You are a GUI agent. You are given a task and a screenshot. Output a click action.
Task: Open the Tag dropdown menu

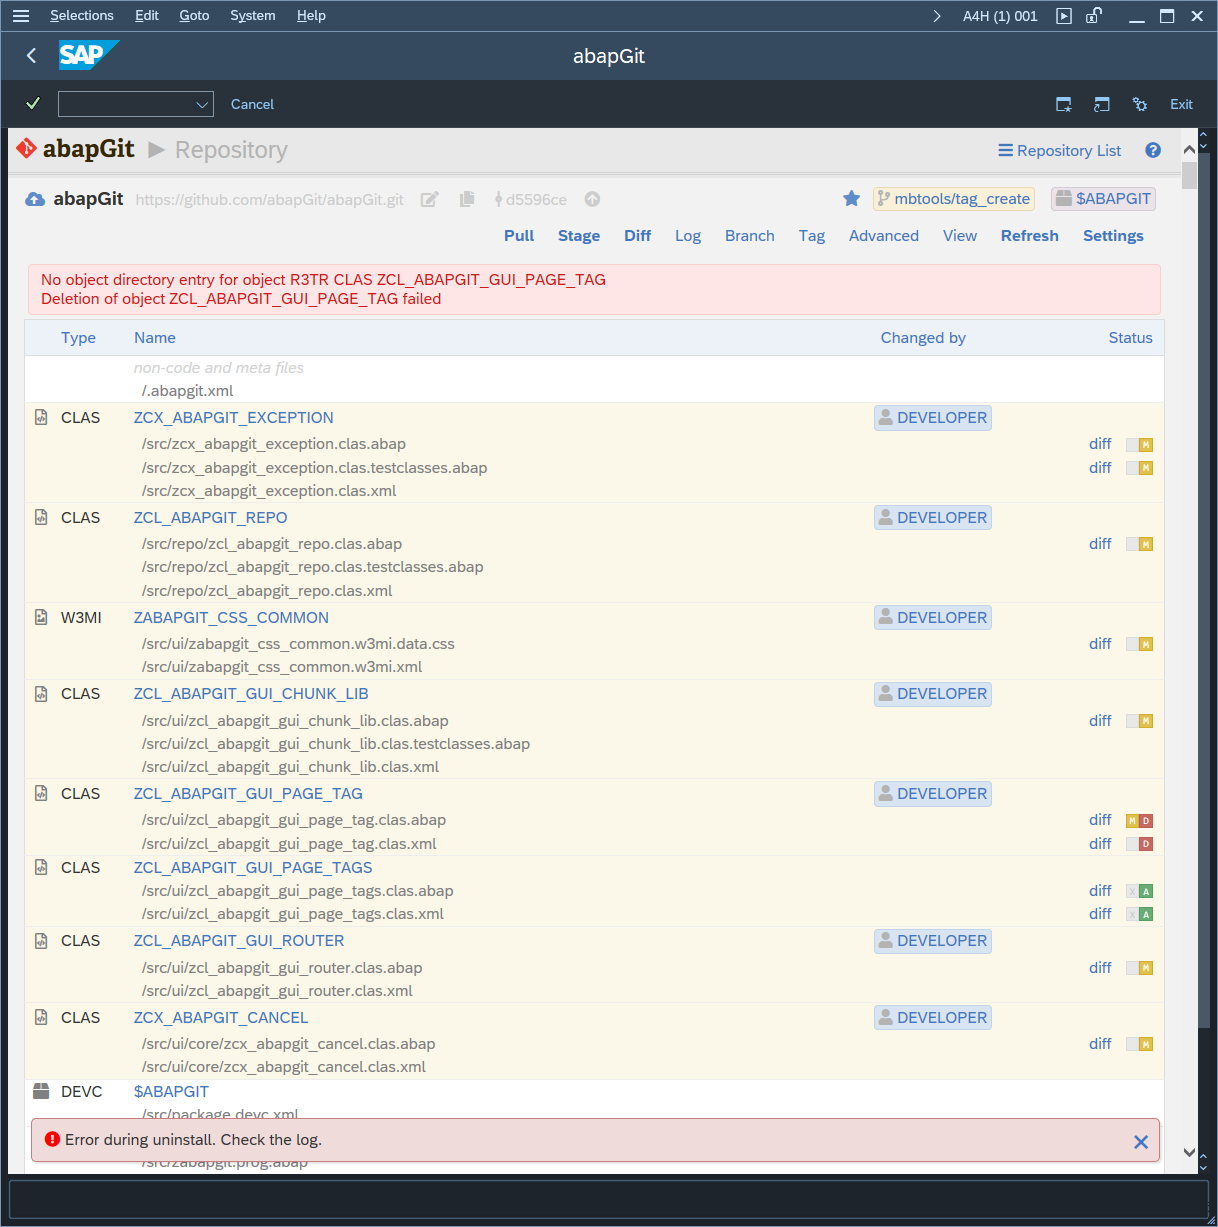point(812,236)
